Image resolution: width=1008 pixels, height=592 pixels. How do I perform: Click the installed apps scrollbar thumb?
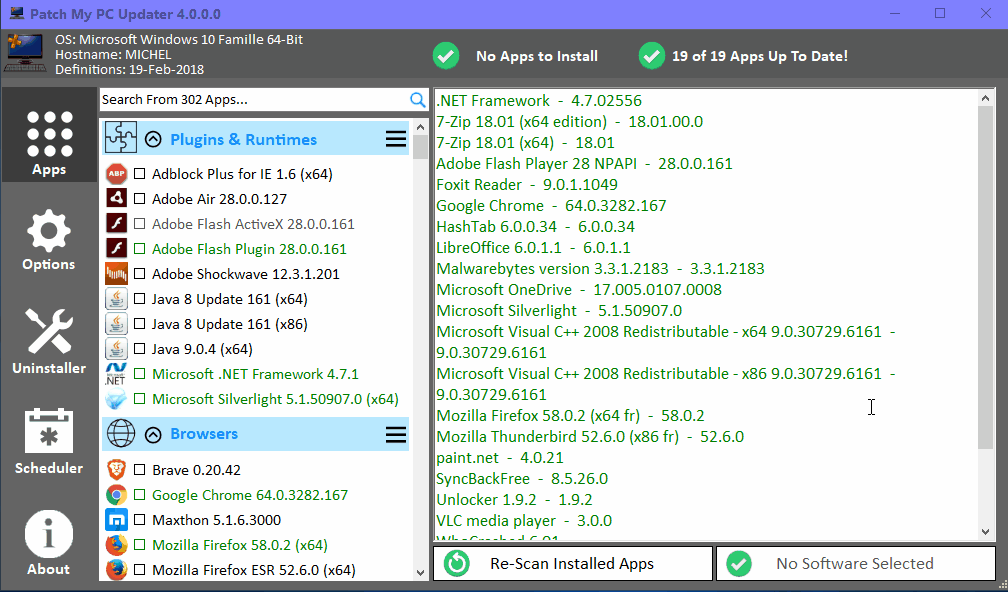pyautogui.click(x=986, y=278)
